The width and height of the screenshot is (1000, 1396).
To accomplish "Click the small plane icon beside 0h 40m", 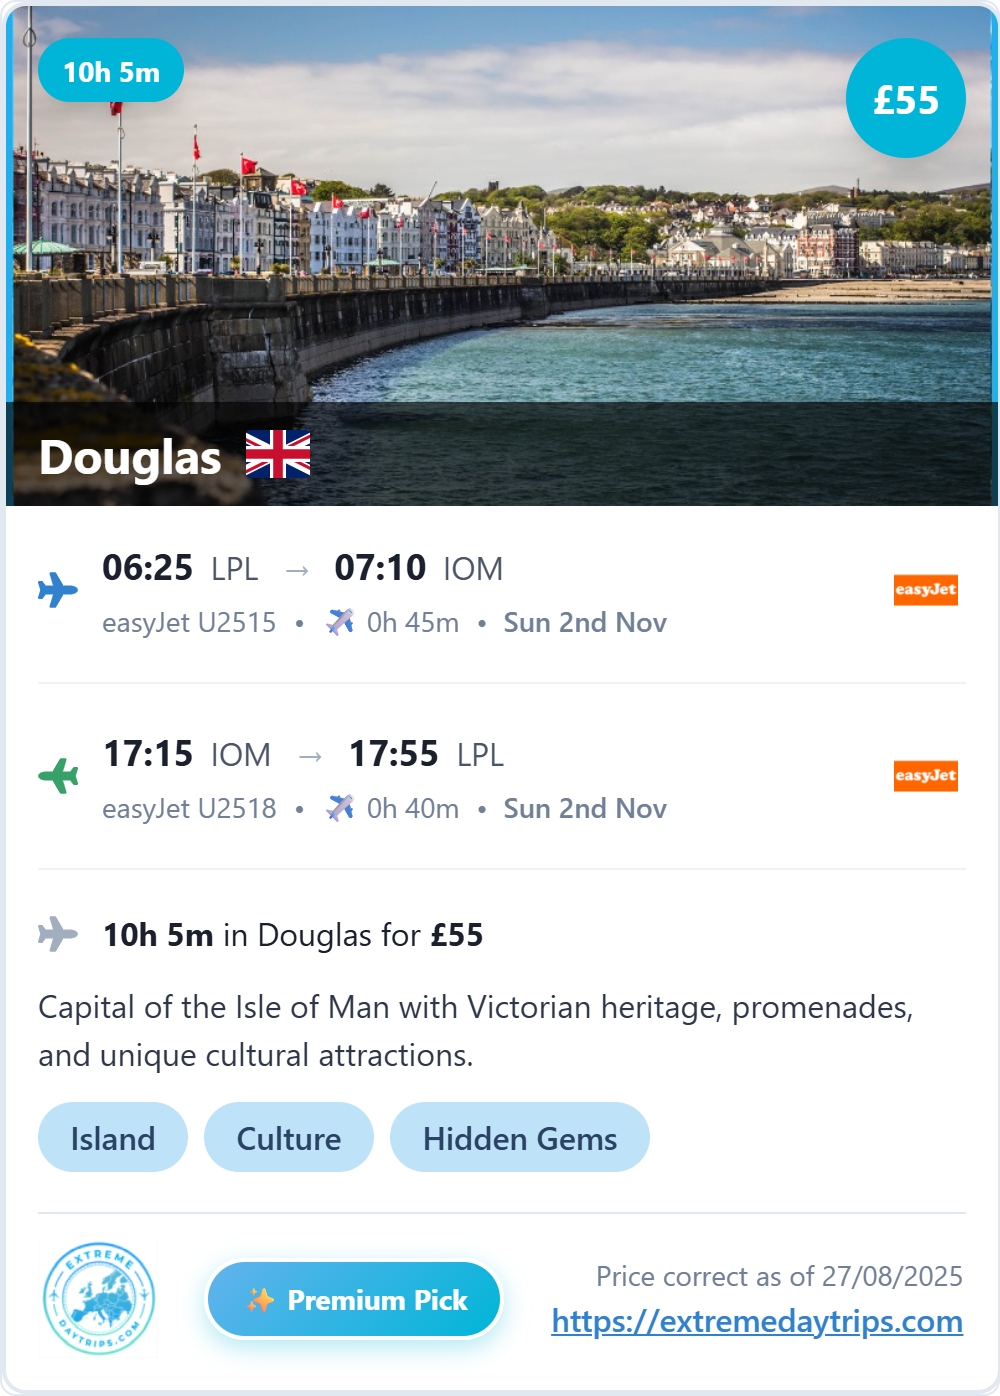I will 340,808.
